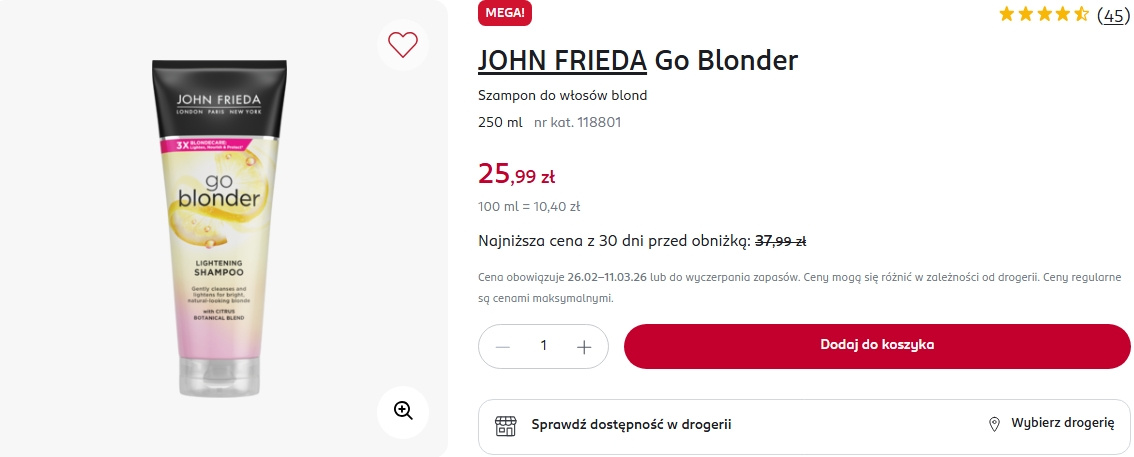Click the magnifier zoom icon on image
The width and height of the screenshot is (1134, 457).
coord(403,411)
